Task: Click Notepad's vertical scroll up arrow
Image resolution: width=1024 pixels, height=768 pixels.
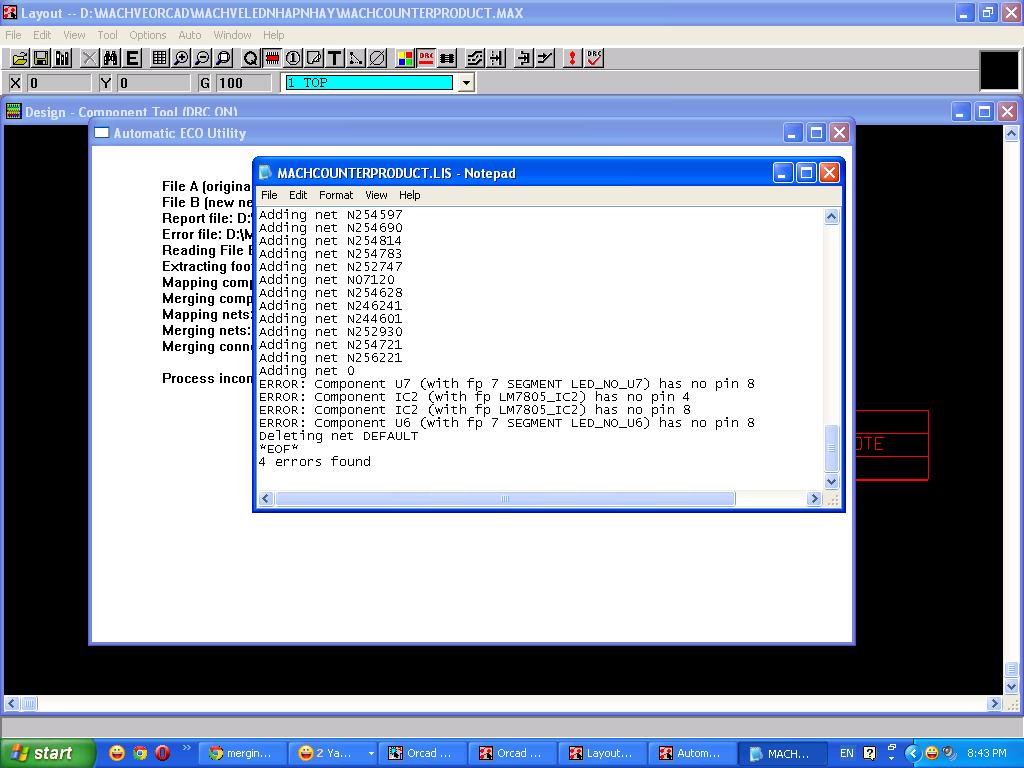Action: 831,216
